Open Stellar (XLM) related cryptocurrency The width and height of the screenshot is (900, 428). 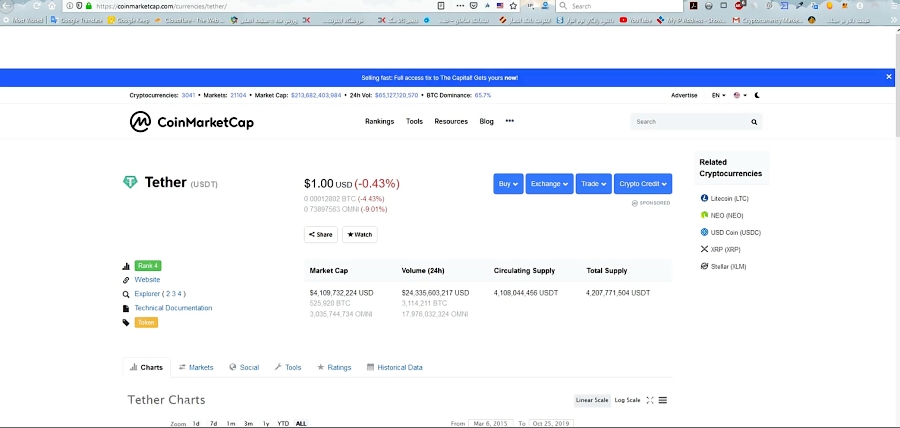723,267
